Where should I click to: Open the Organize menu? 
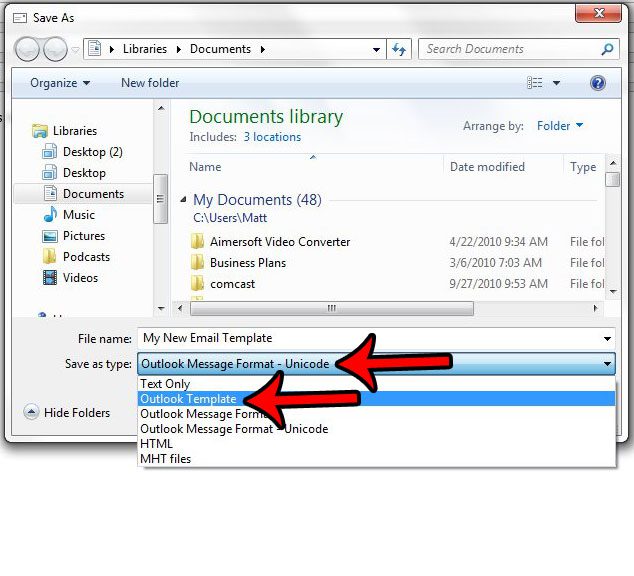pyautogui.click(x=60, y=83)
